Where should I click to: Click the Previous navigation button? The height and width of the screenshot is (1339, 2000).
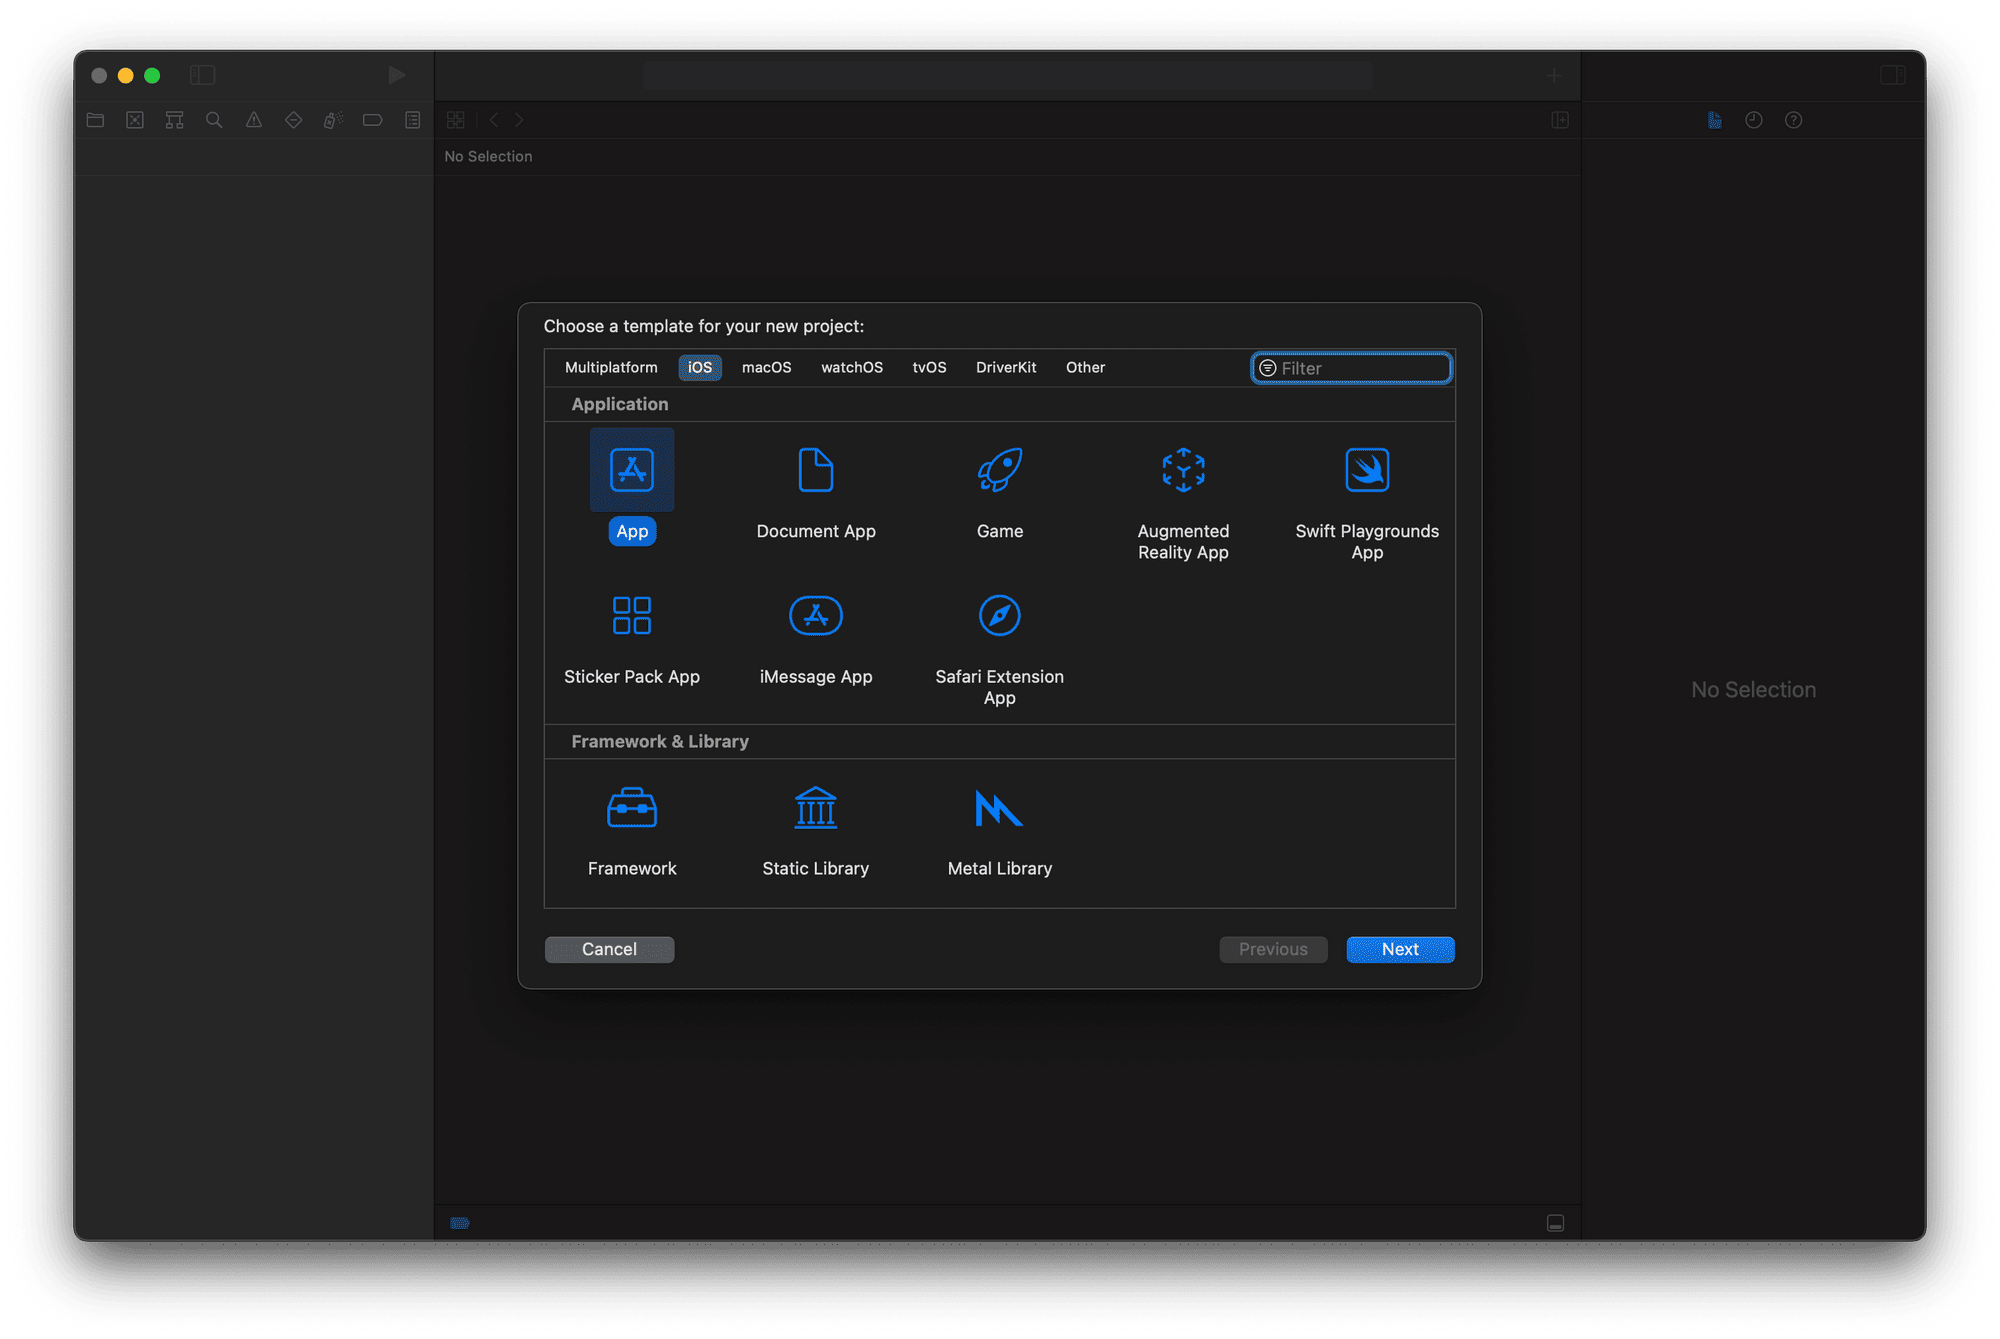tap(1271, 949)
